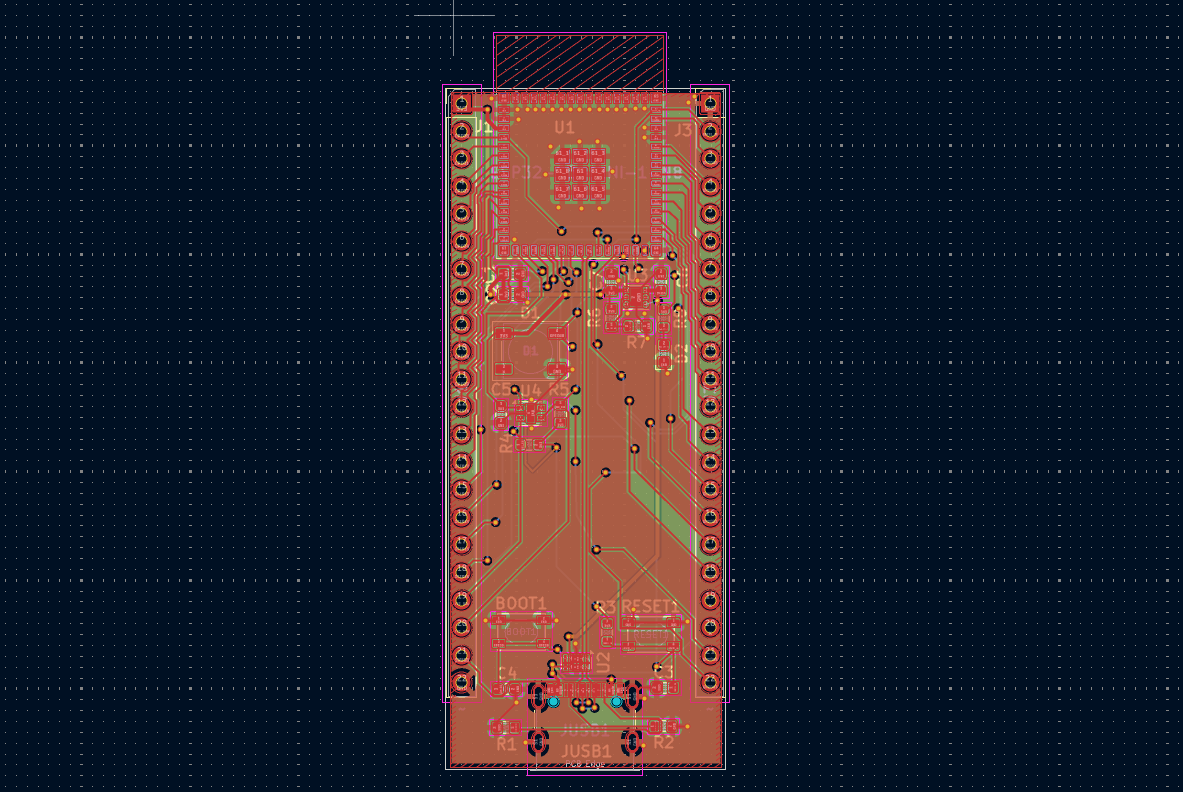The image size is (1183, 792).
Task: Click the R2 resistor label
Action: pos(663,743)
